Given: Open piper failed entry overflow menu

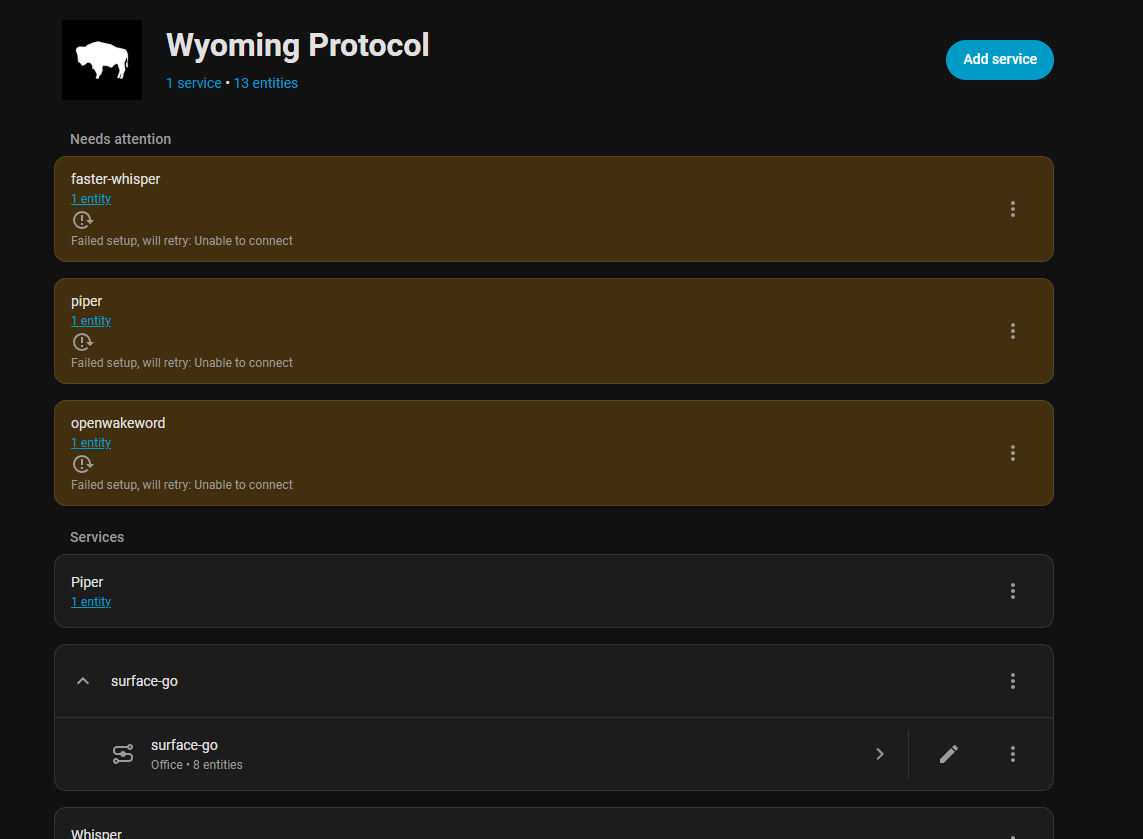Looking at the screenshot, I should (1012, 331).
